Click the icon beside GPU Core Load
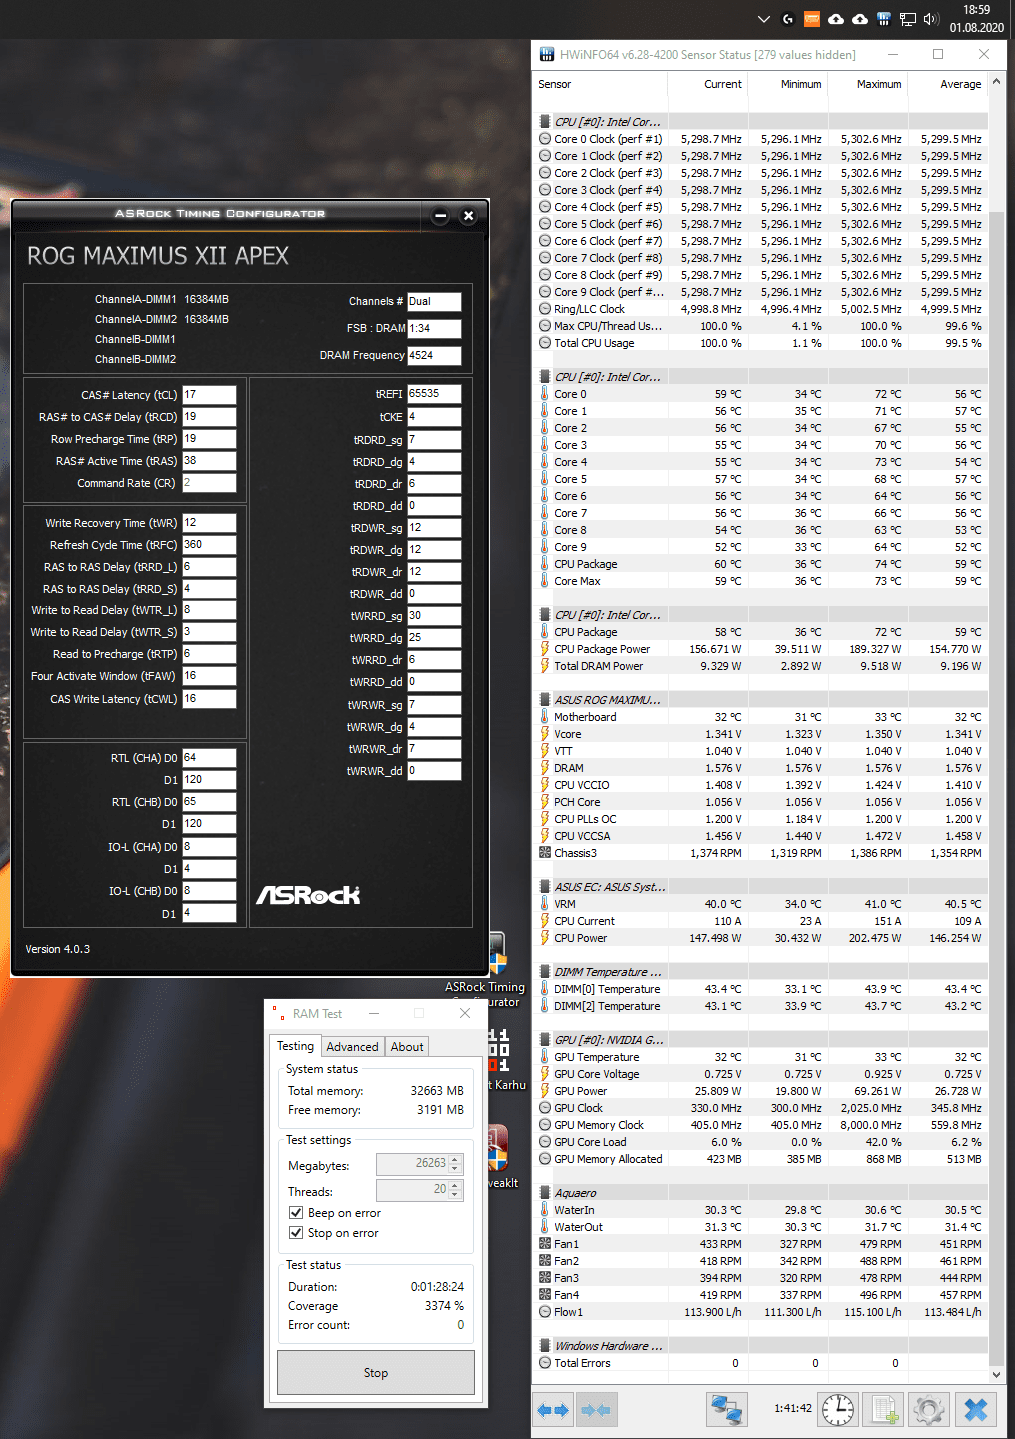The width and height of the screenshot is (1015, 1439). (x=545, y=1142)
